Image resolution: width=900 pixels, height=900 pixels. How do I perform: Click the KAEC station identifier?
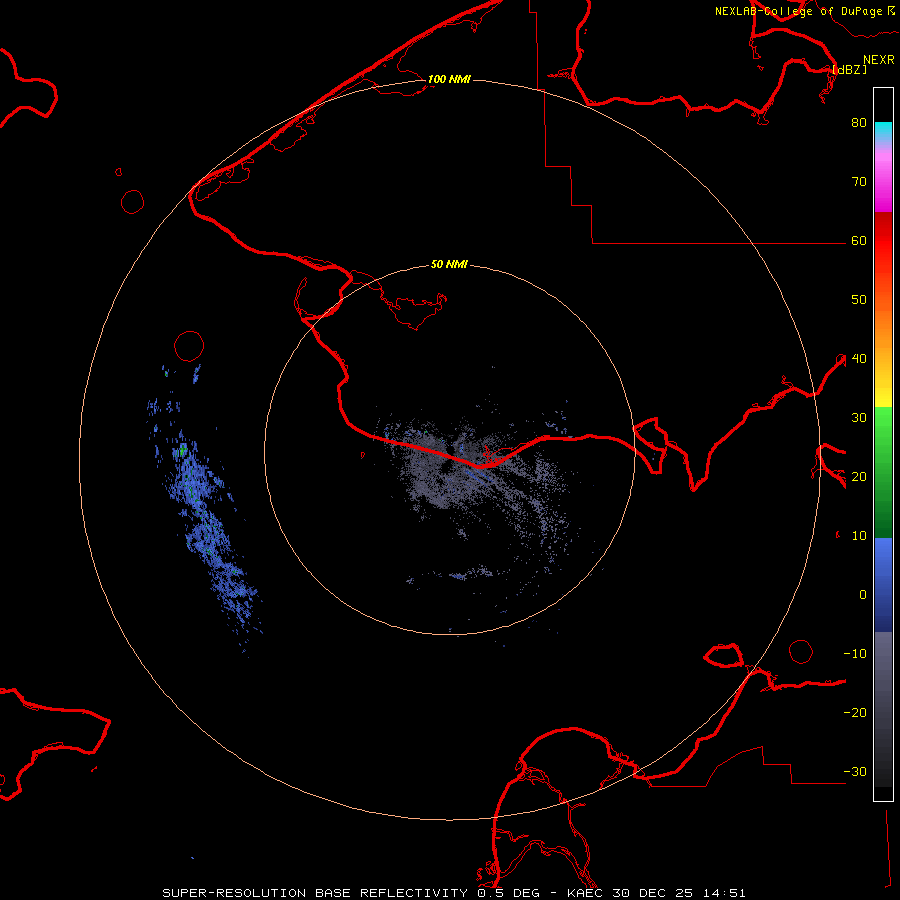tap(585, 893)
